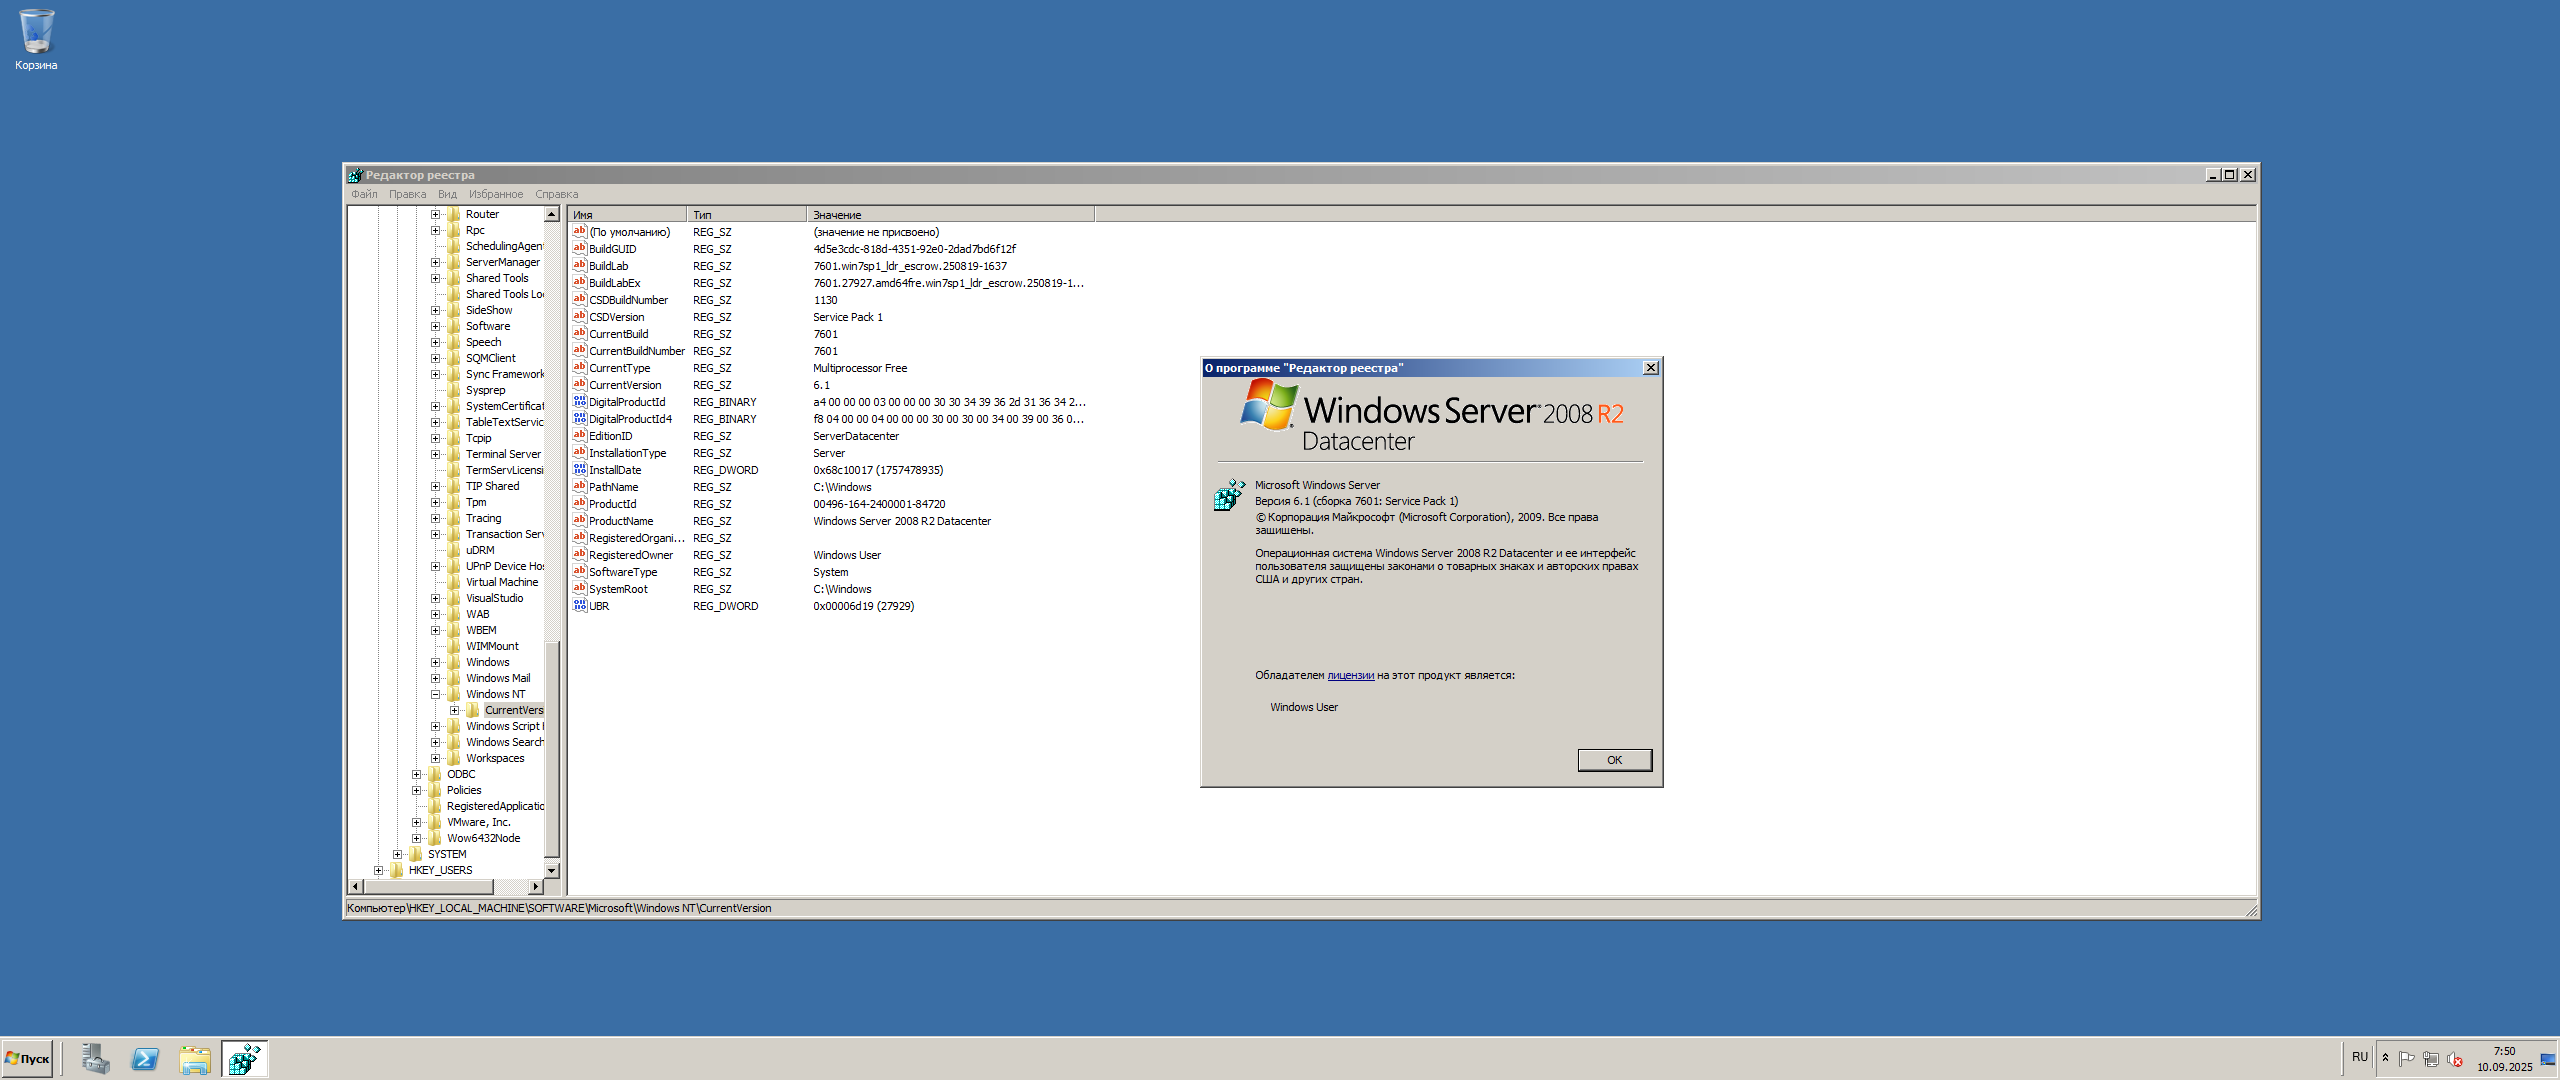Select the VMware, Inc. key
2560x1080 pixels.
[x=478, y=822]
